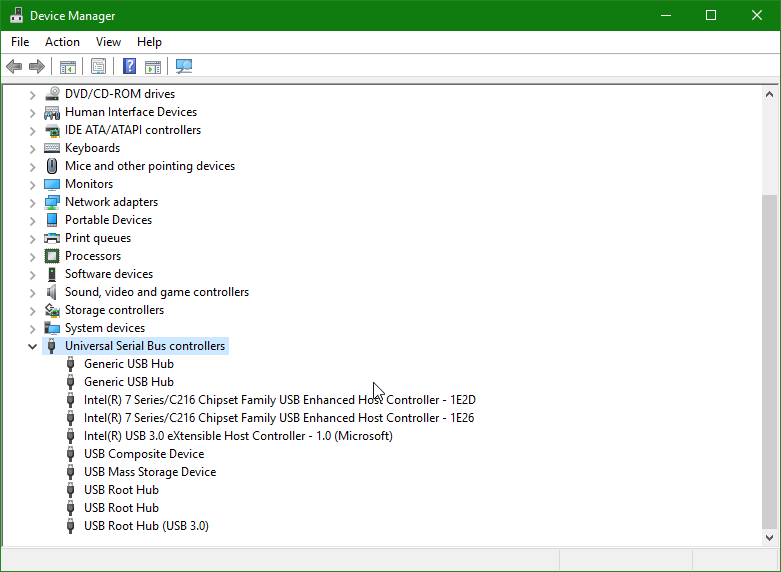This screenshot has height=572, width=781.
Task: Click the Forward arrow toolbar icon
Action: click(x=37, y=66)
